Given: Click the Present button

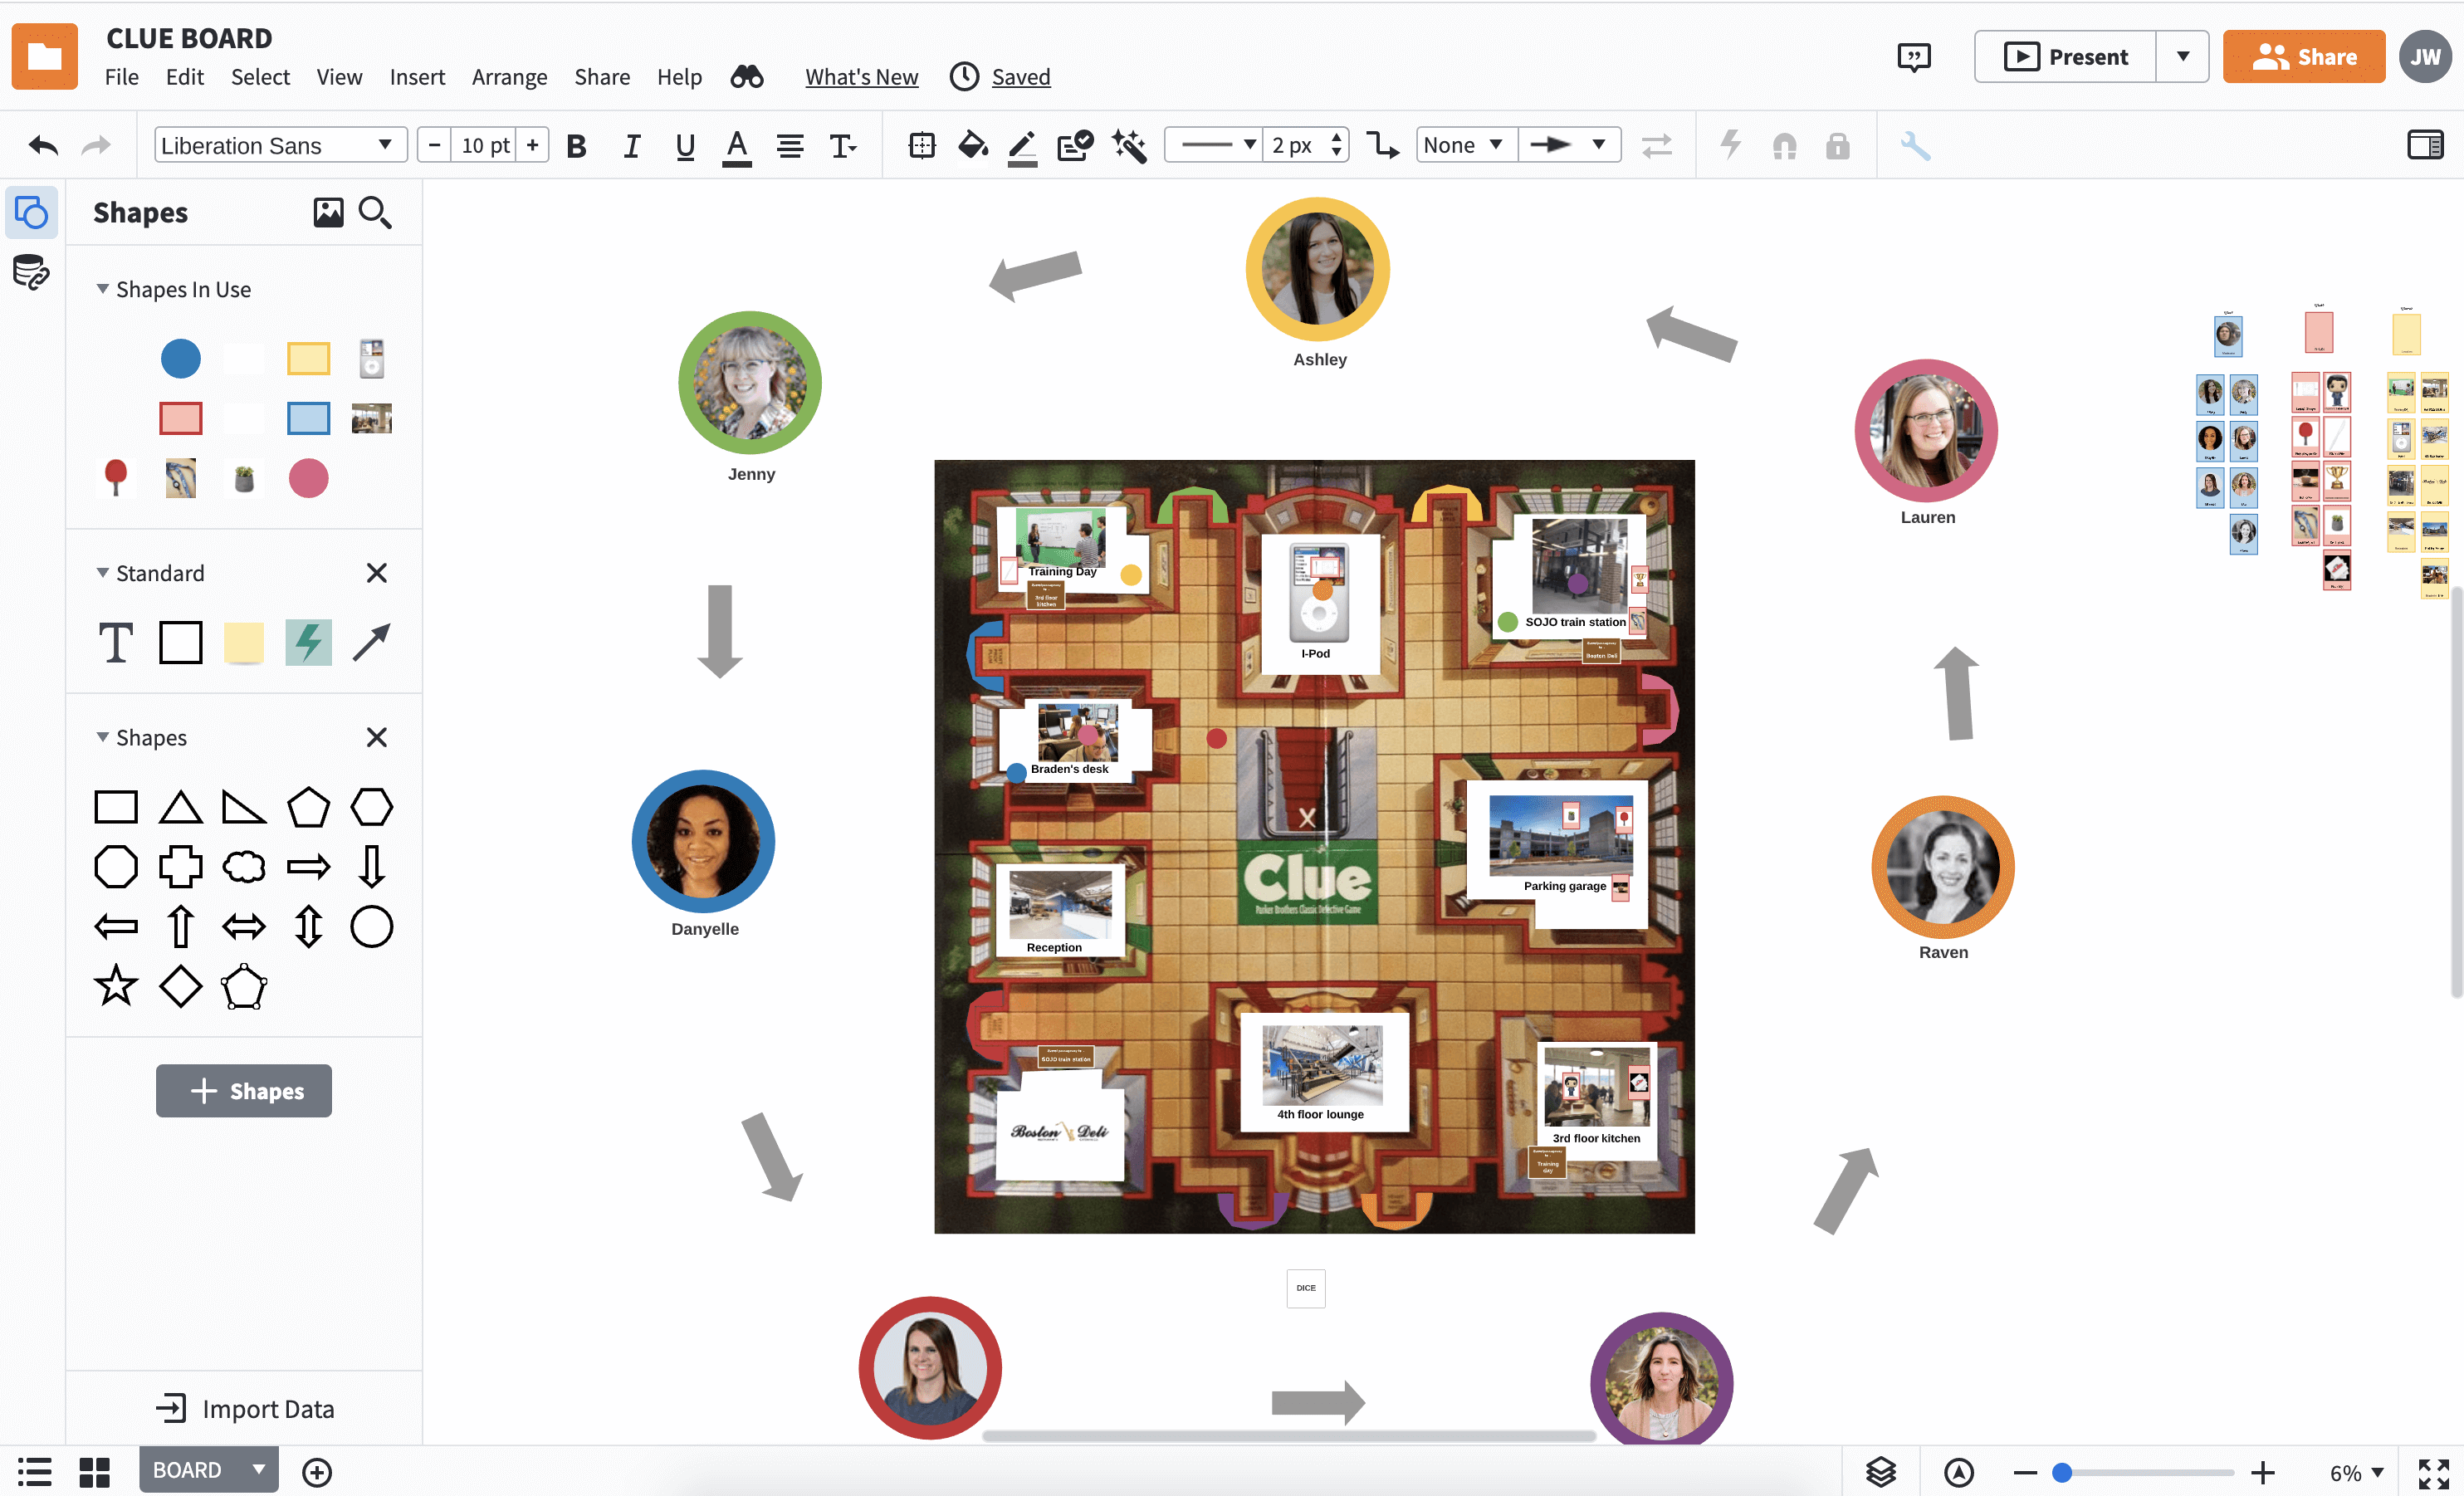Looking at the screenshot, I should tap(2066, 57).
